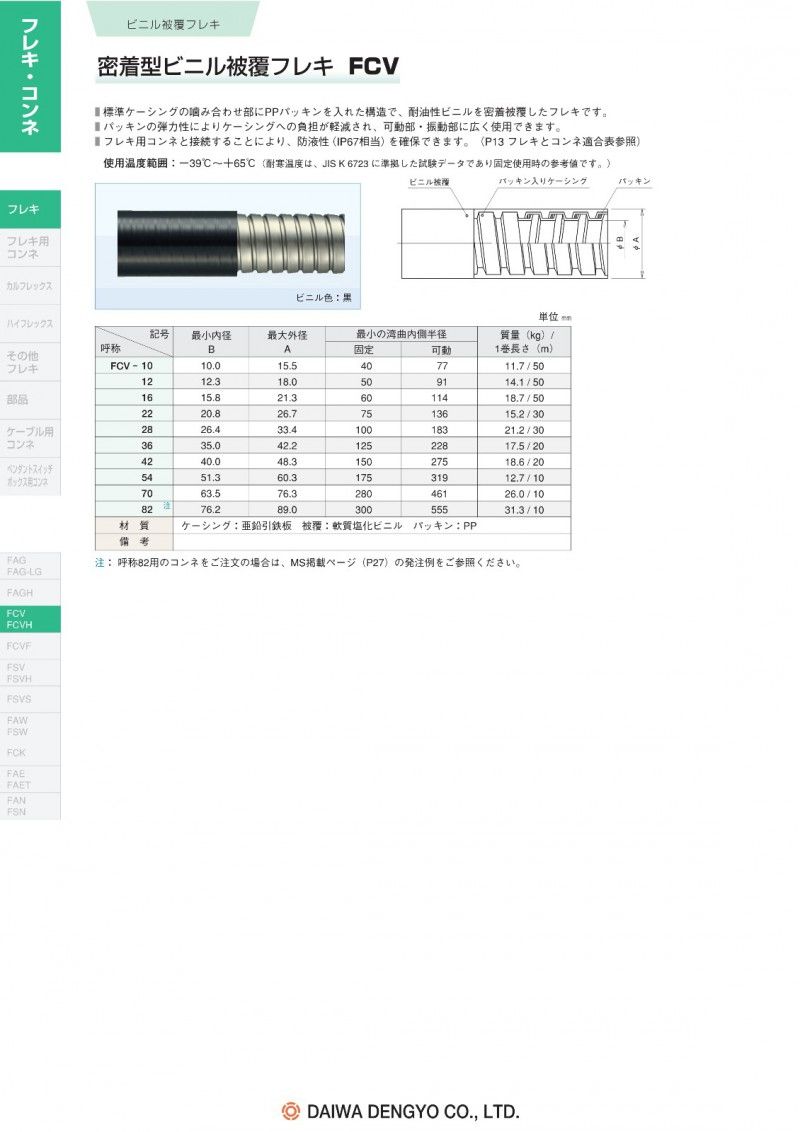Click the 密着型ビニル被覆フレキ FCV page title

coord(248,66)
